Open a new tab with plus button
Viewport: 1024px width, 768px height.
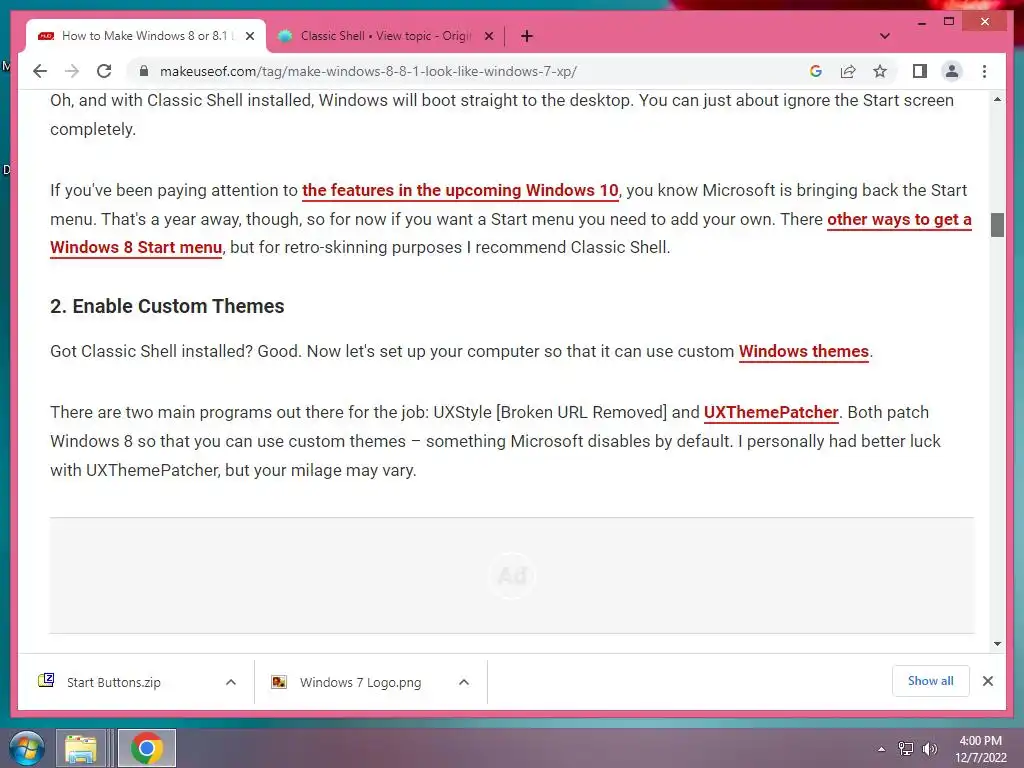(x=527, y=36)
